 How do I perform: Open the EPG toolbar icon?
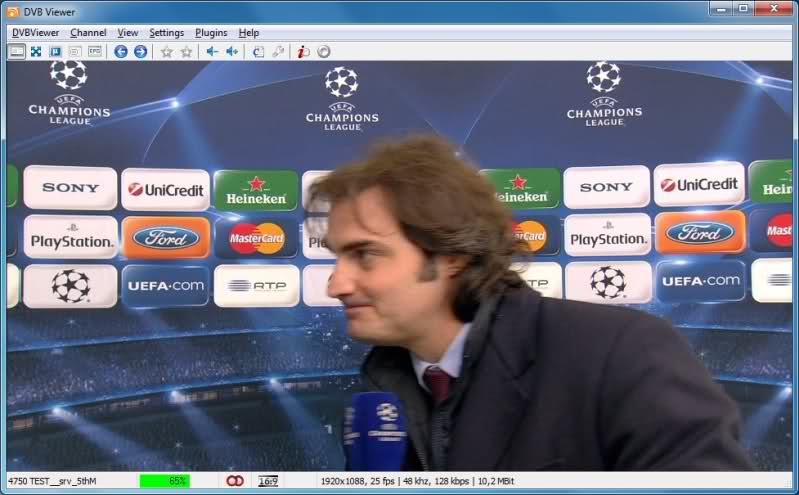coord(95,51)
